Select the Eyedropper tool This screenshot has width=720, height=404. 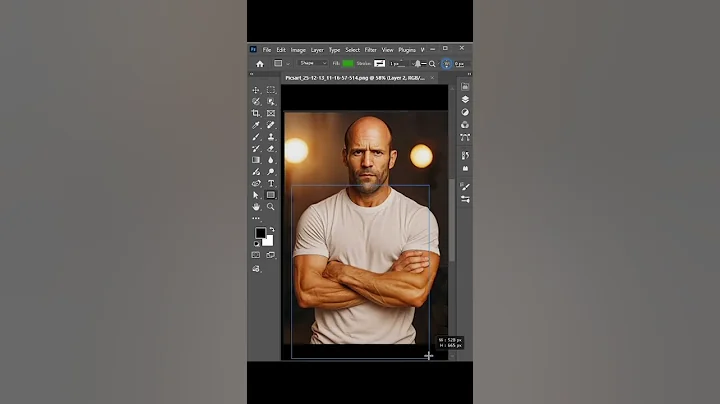click(256, 125)
